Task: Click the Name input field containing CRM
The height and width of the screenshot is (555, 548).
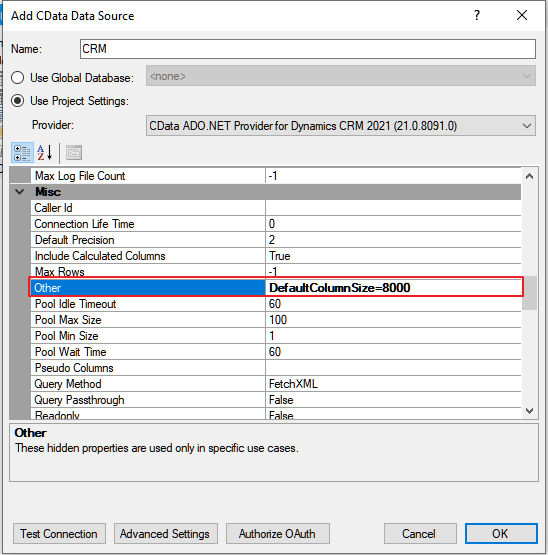Action: [308, 49]
